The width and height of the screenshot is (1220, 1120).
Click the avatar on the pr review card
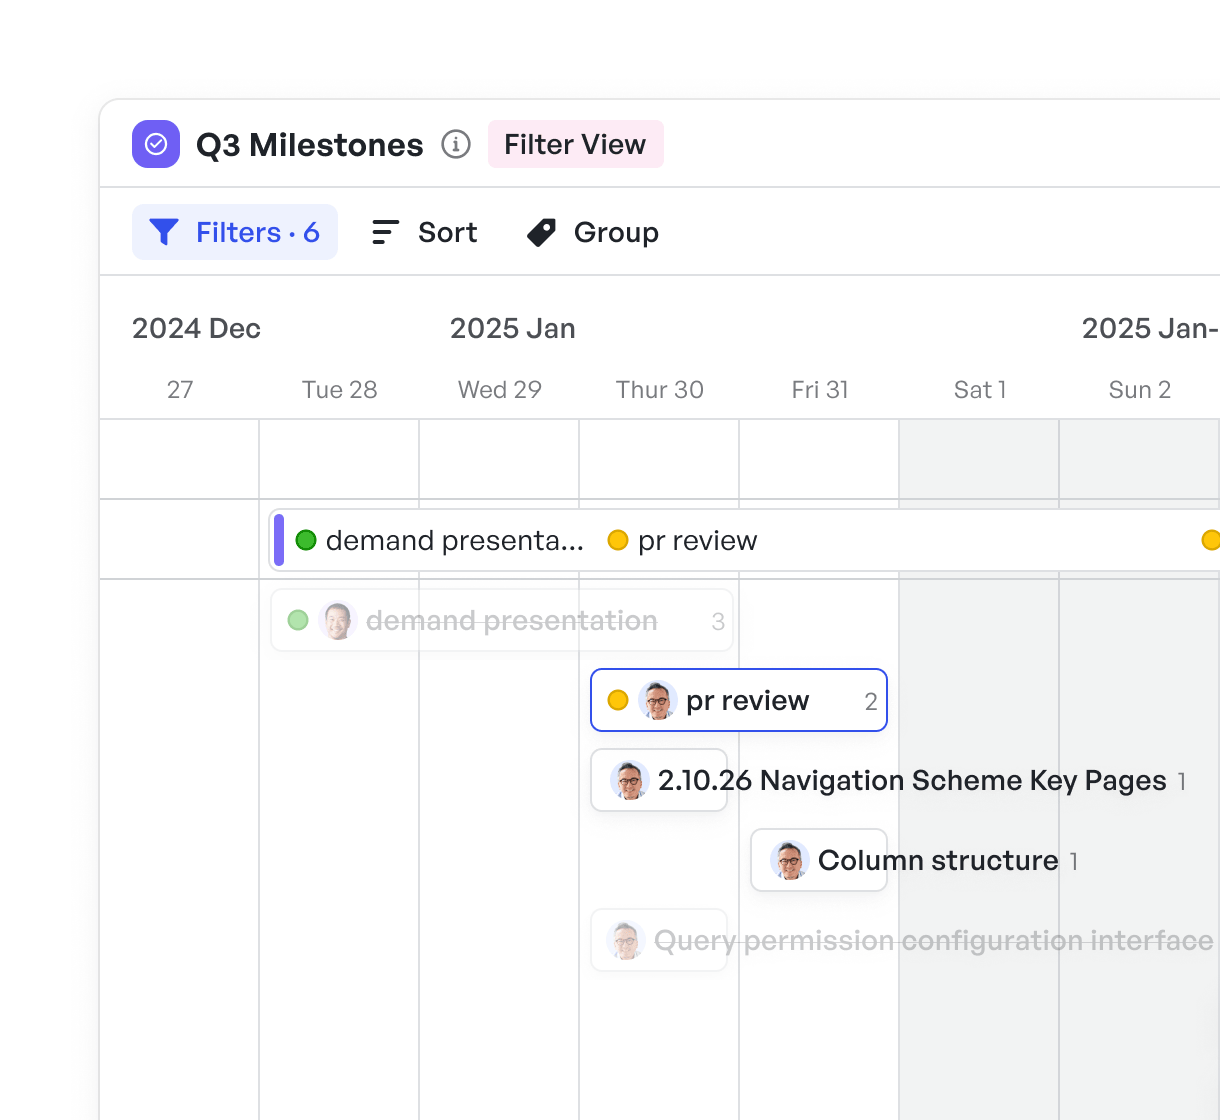(658, 700)
